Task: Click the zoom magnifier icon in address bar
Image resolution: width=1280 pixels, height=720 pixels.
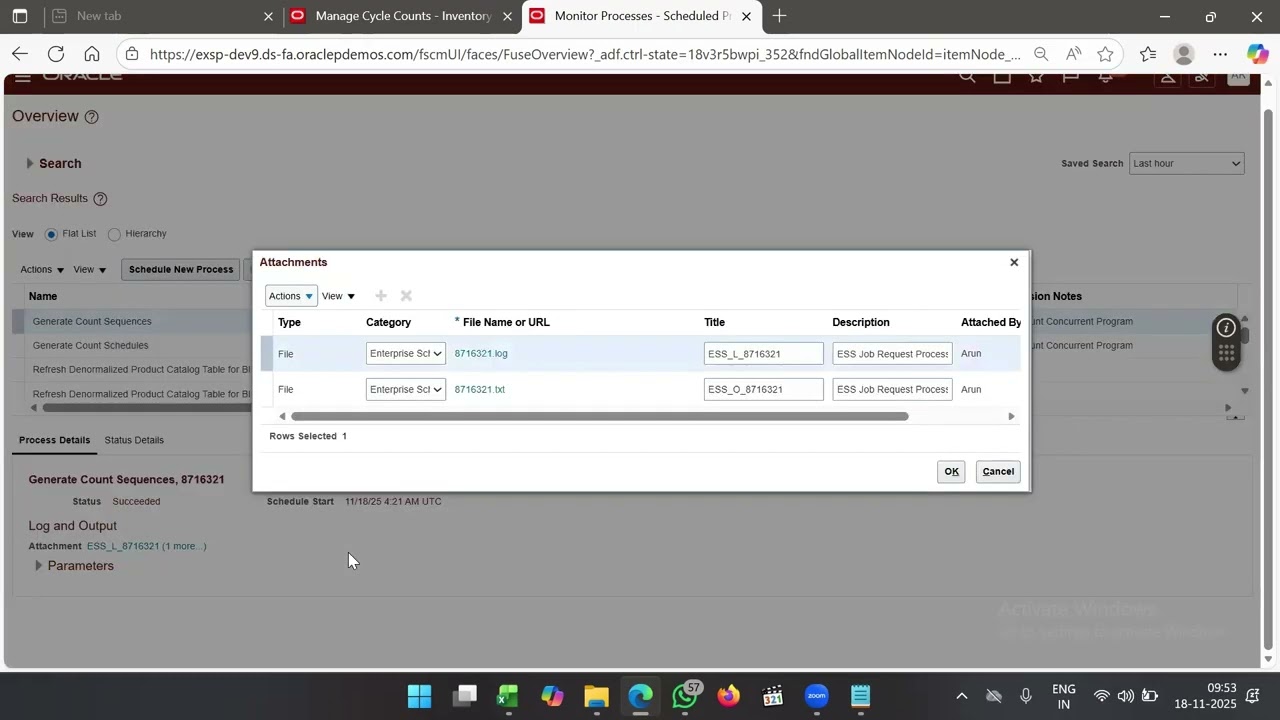Action: pyautogui.click(x=1041, y=54)
